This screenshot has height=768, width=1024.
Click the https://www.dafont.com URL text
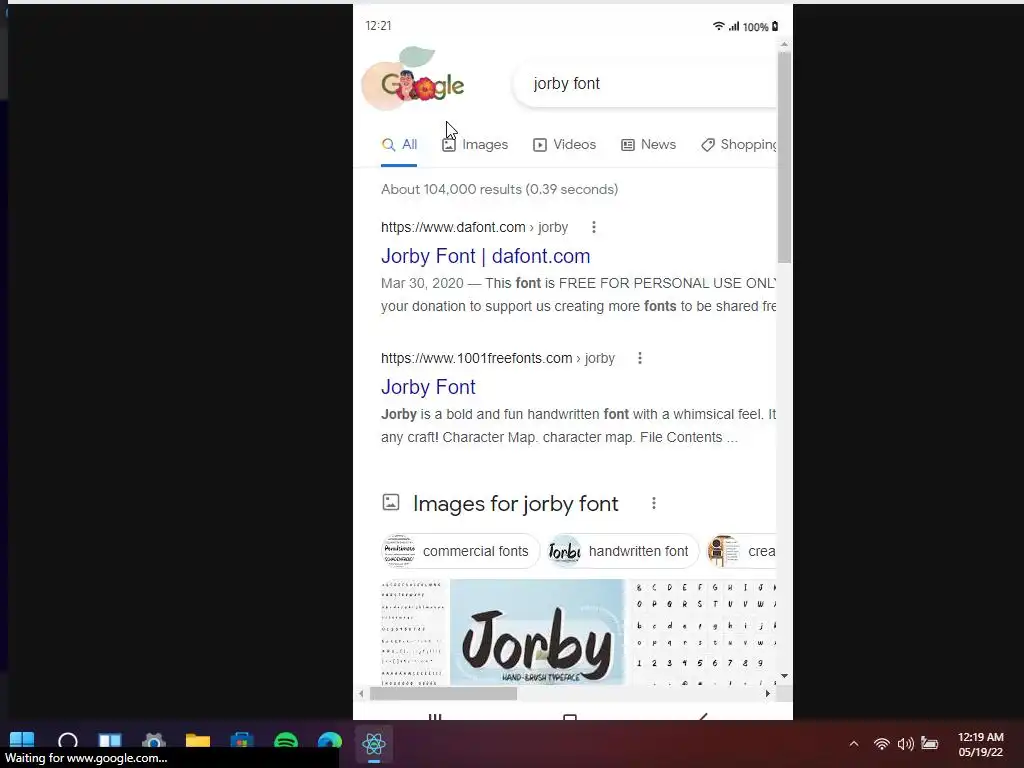point(453,227)
